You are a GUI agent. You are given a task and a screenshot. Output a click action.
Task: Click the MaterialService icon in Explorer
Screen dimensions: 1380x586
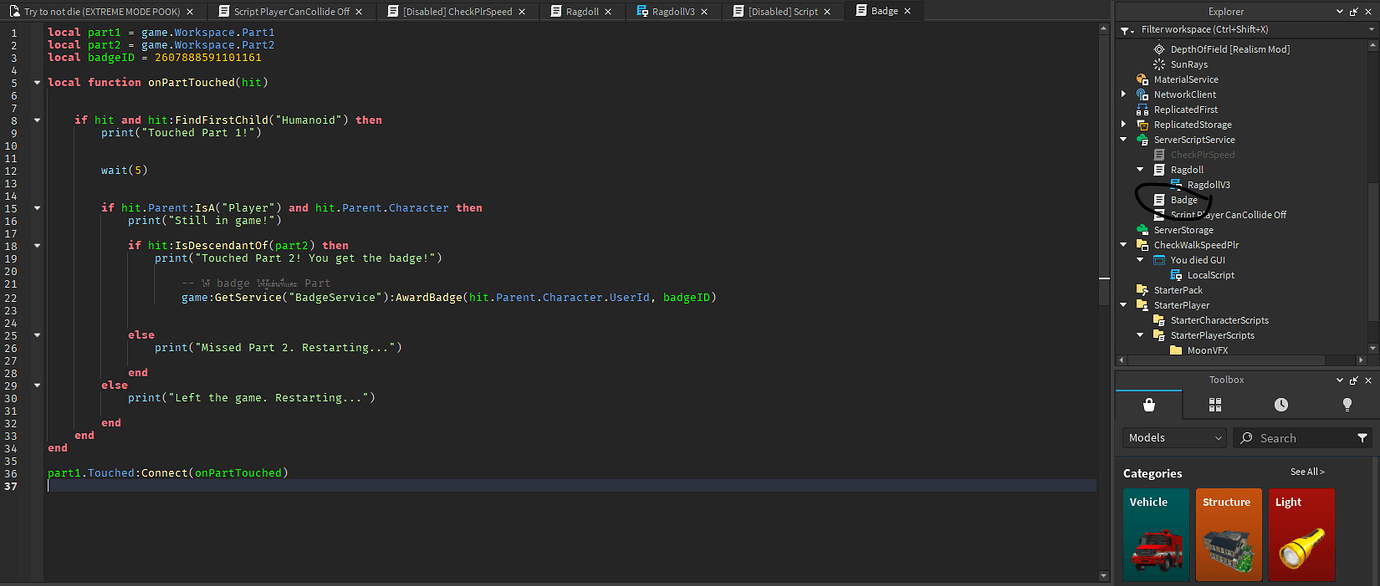coord(1141,78)
